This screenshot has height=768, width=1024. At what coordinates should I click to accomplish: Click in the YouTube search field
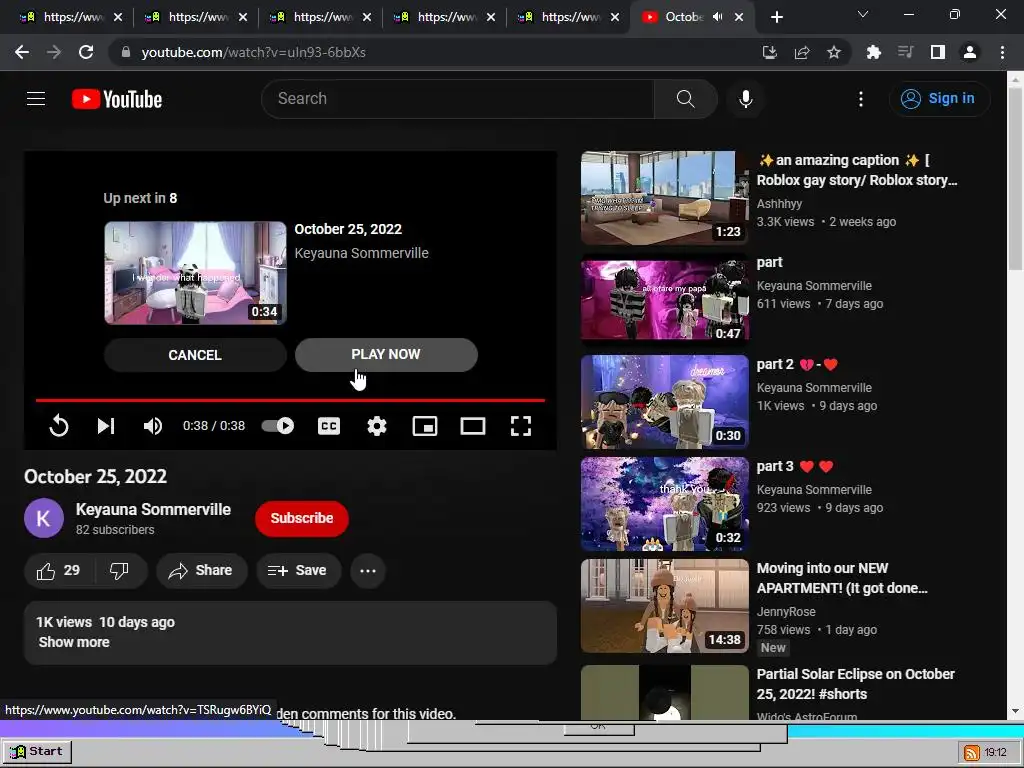coord(457,99)
